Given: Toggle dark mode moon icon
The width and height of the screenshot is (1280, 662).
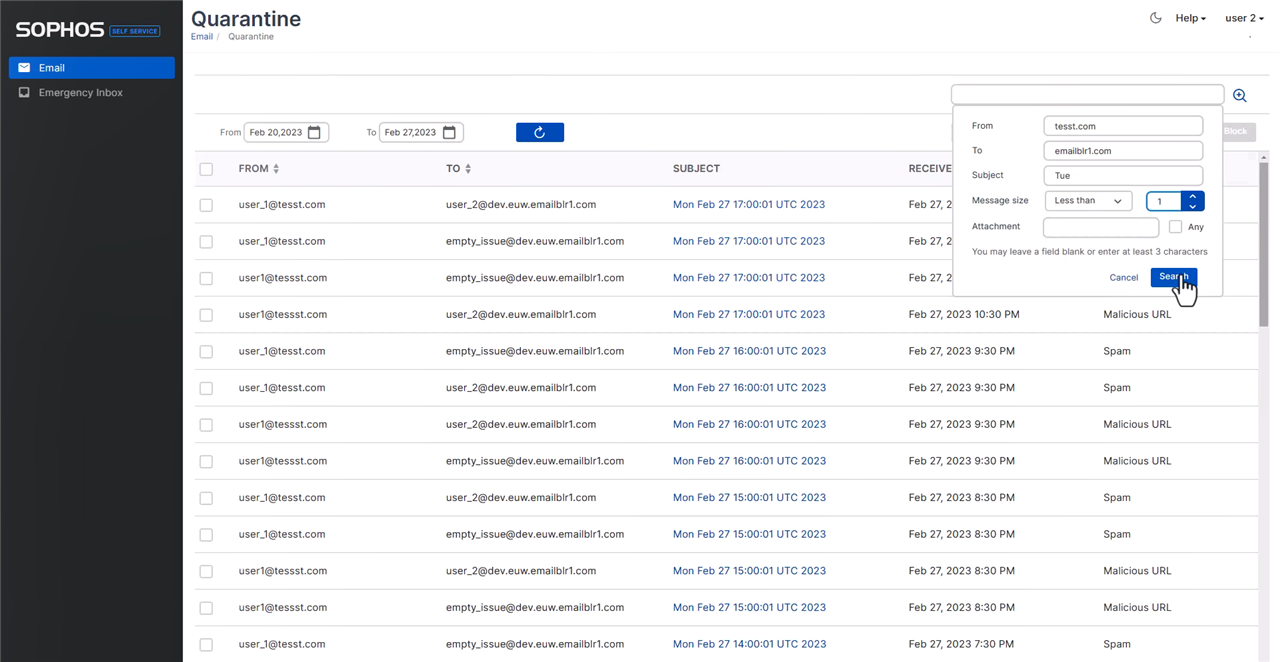Looking at the screenshot, I should [x=1156, y=18].
